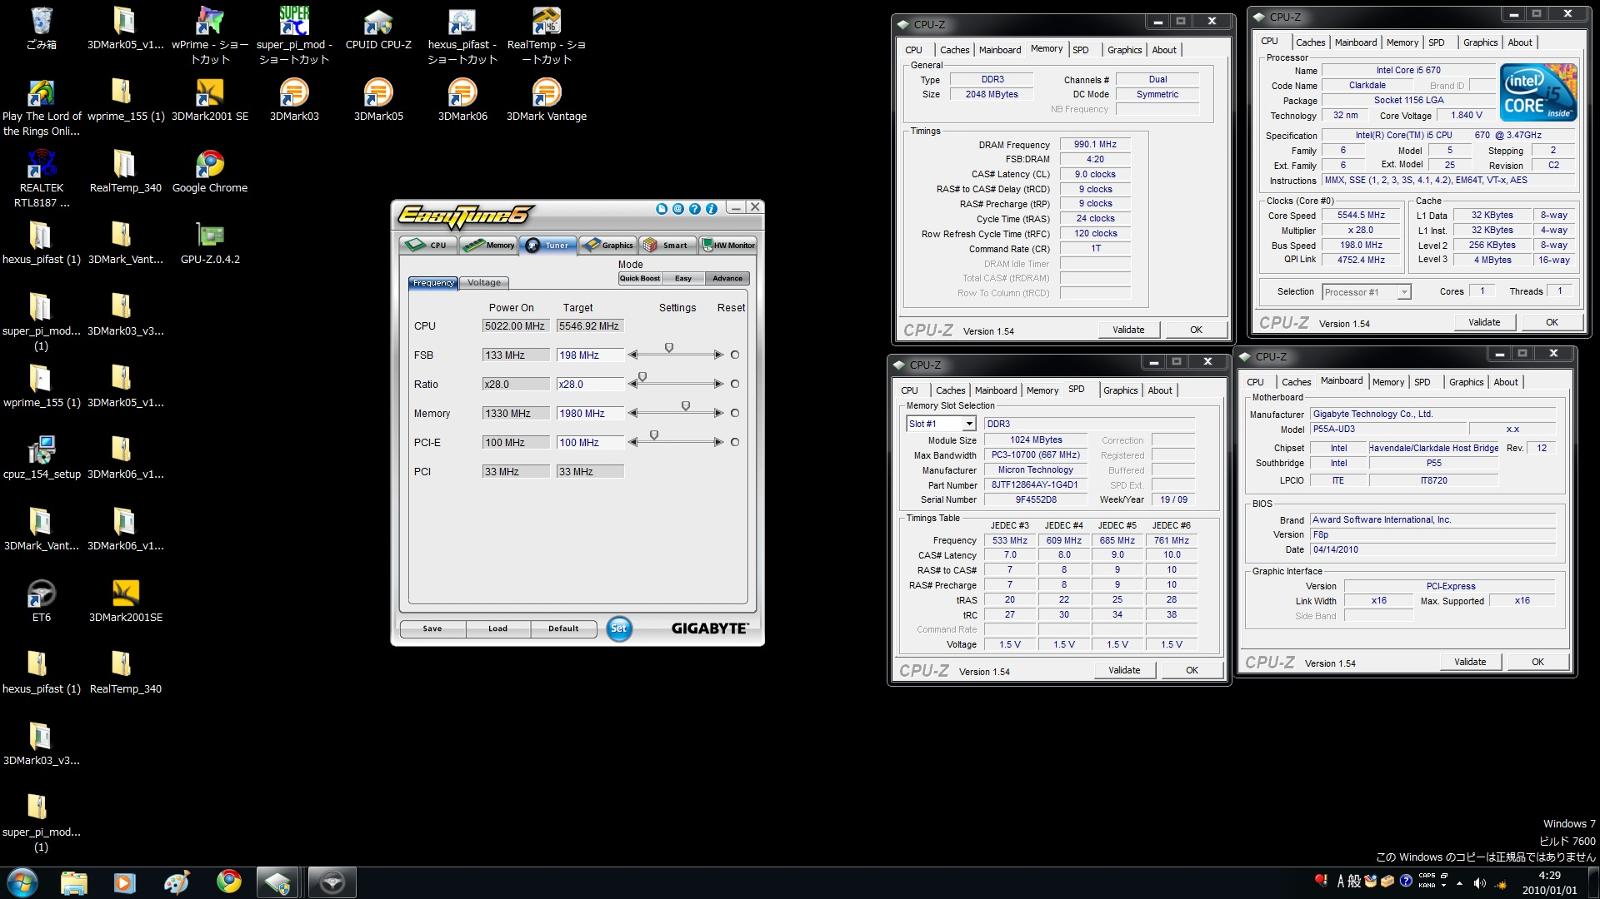Click OK in the CPU-Z Mainboard window

click(1537, 662)
